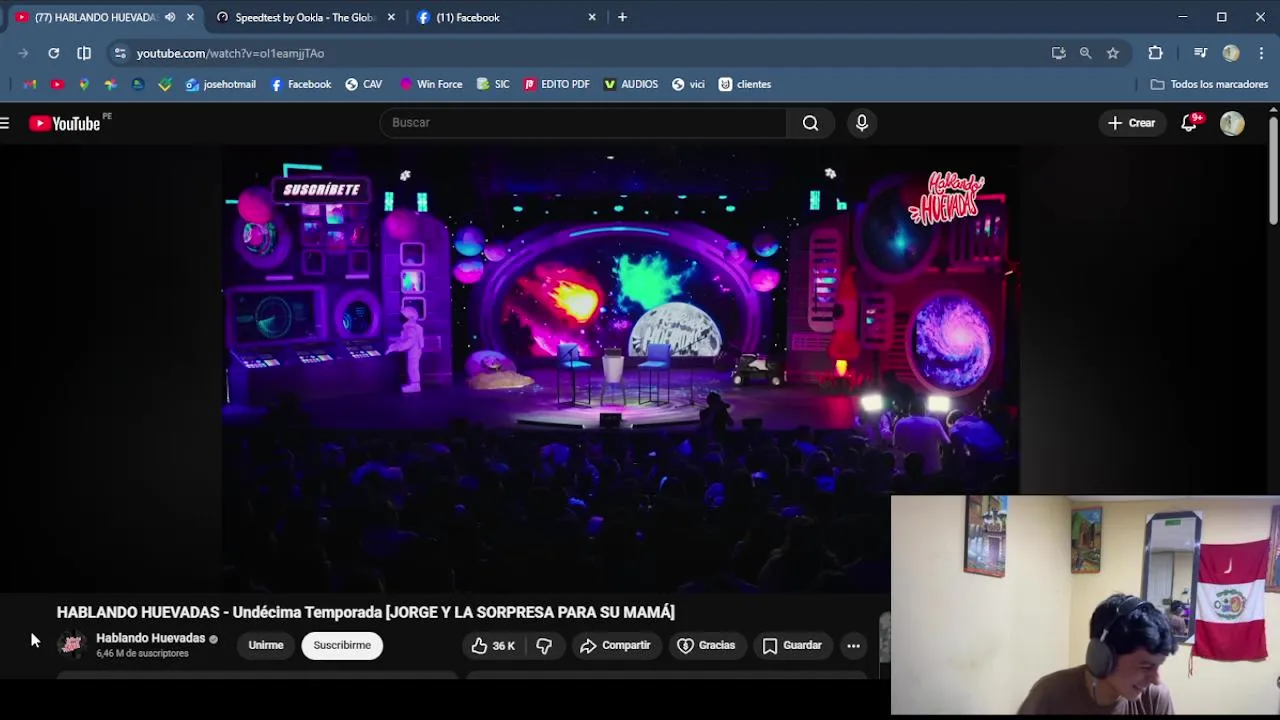Open the zoom magnifier in address bar

pos(1086,53)
